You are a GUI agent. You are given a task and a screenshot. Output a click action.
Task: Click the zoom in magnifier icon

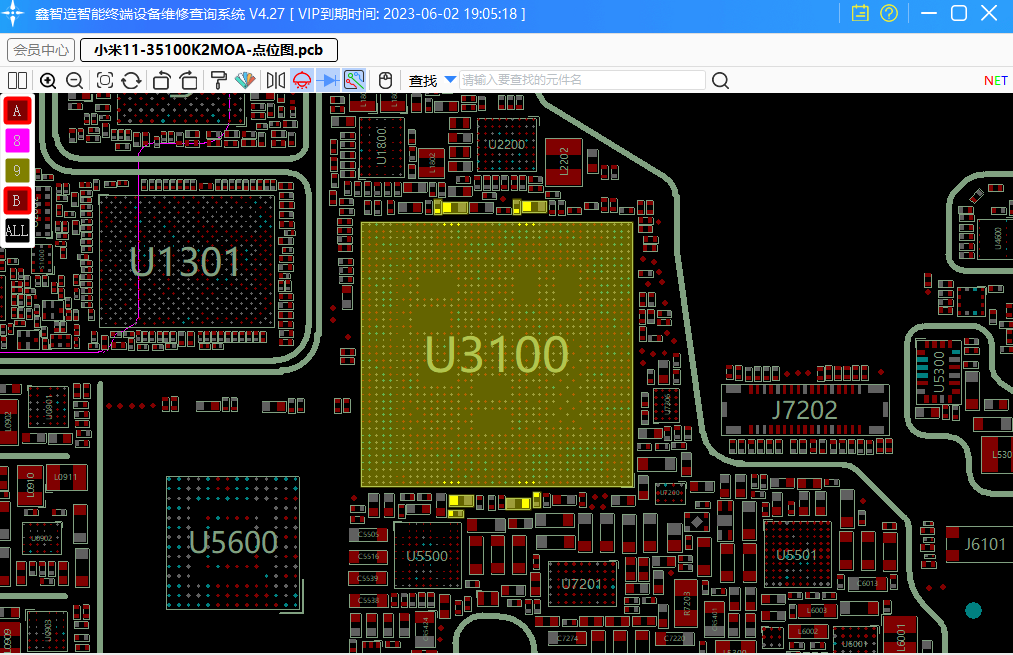pyautogui.click(x=48, y=81)
